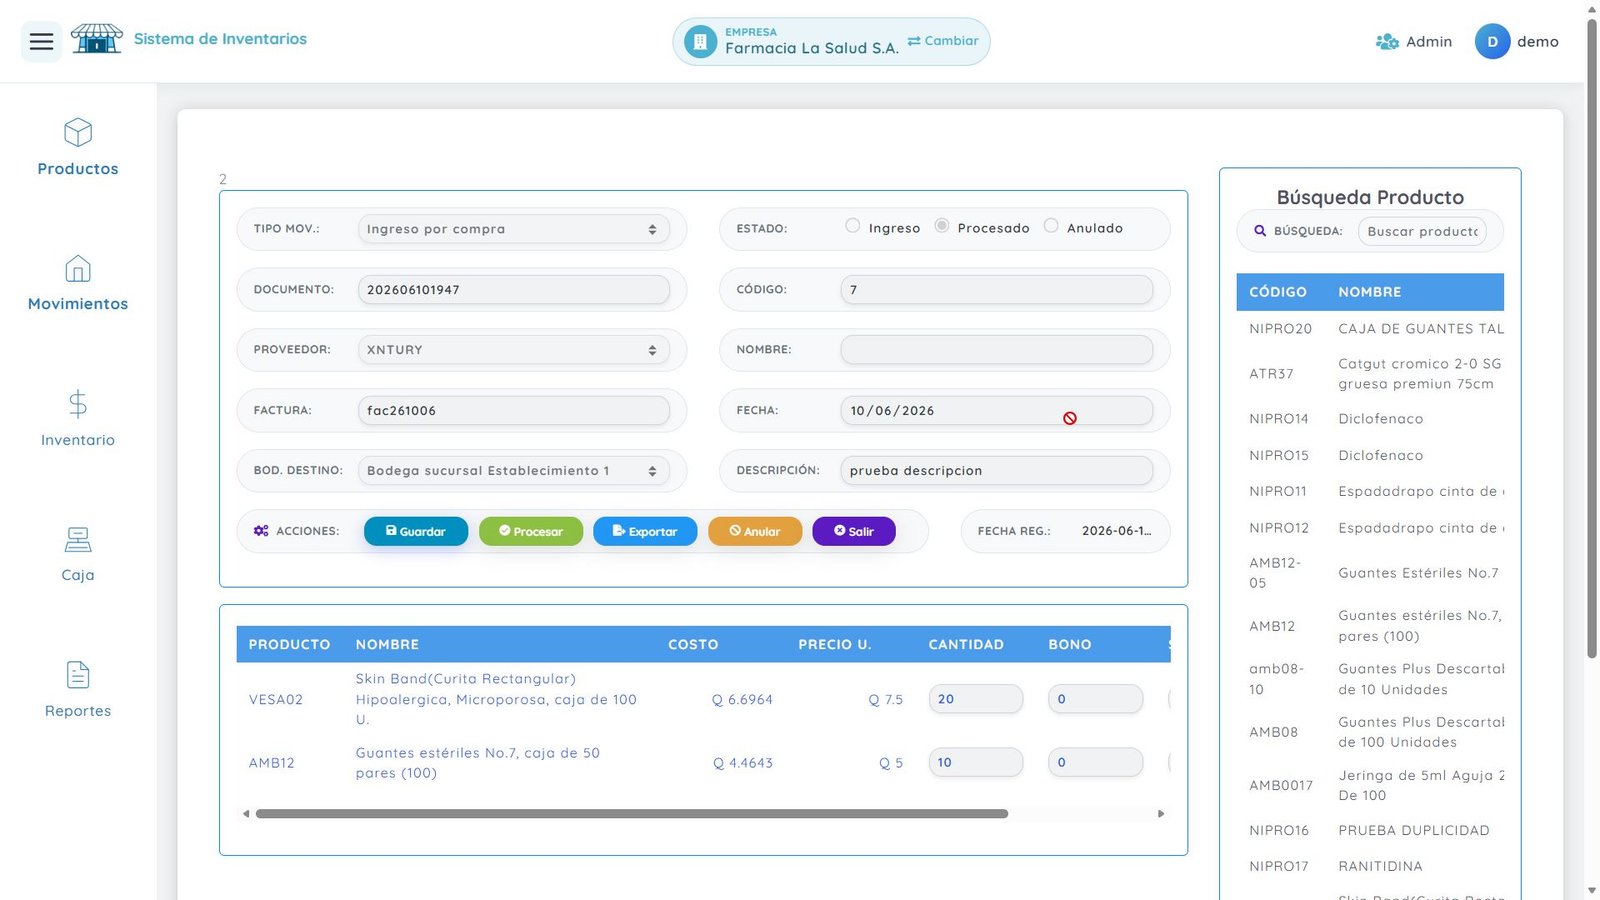Click the Buscar producto search field
The height and width of the screenshot is (900, 1600).
tap(1422, 231)
